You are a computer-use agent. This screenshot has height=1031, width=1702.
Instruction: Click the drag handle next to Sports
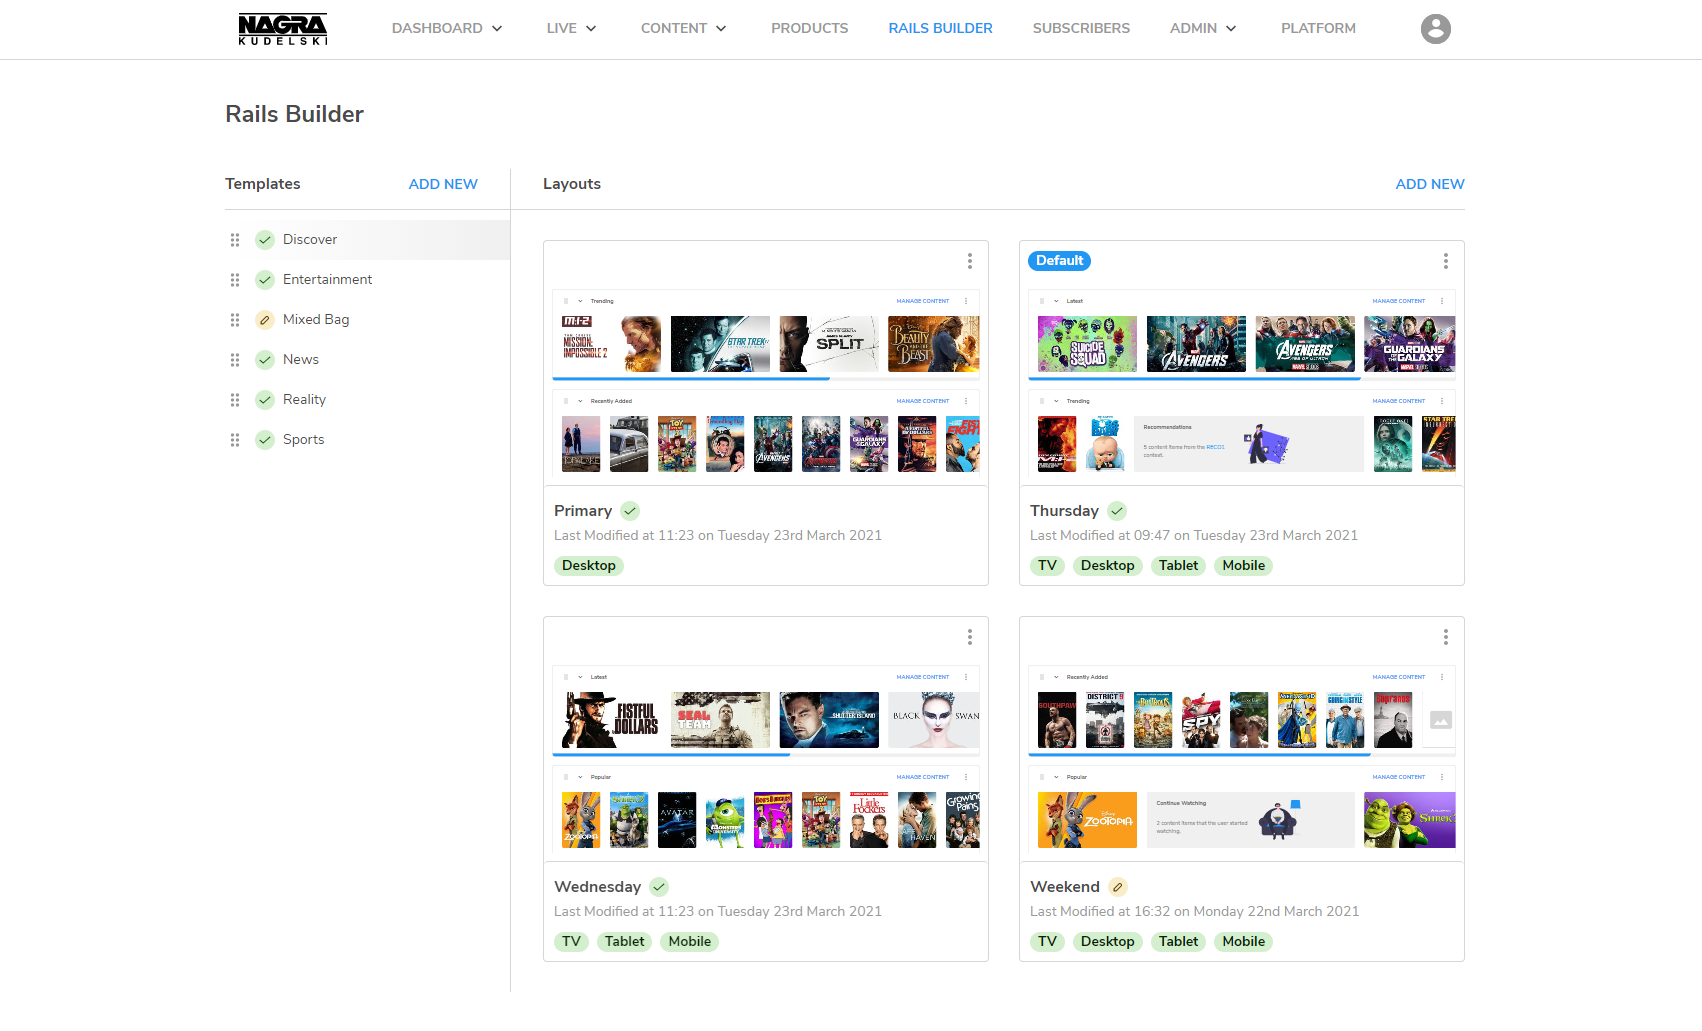(x=235, y=440)
